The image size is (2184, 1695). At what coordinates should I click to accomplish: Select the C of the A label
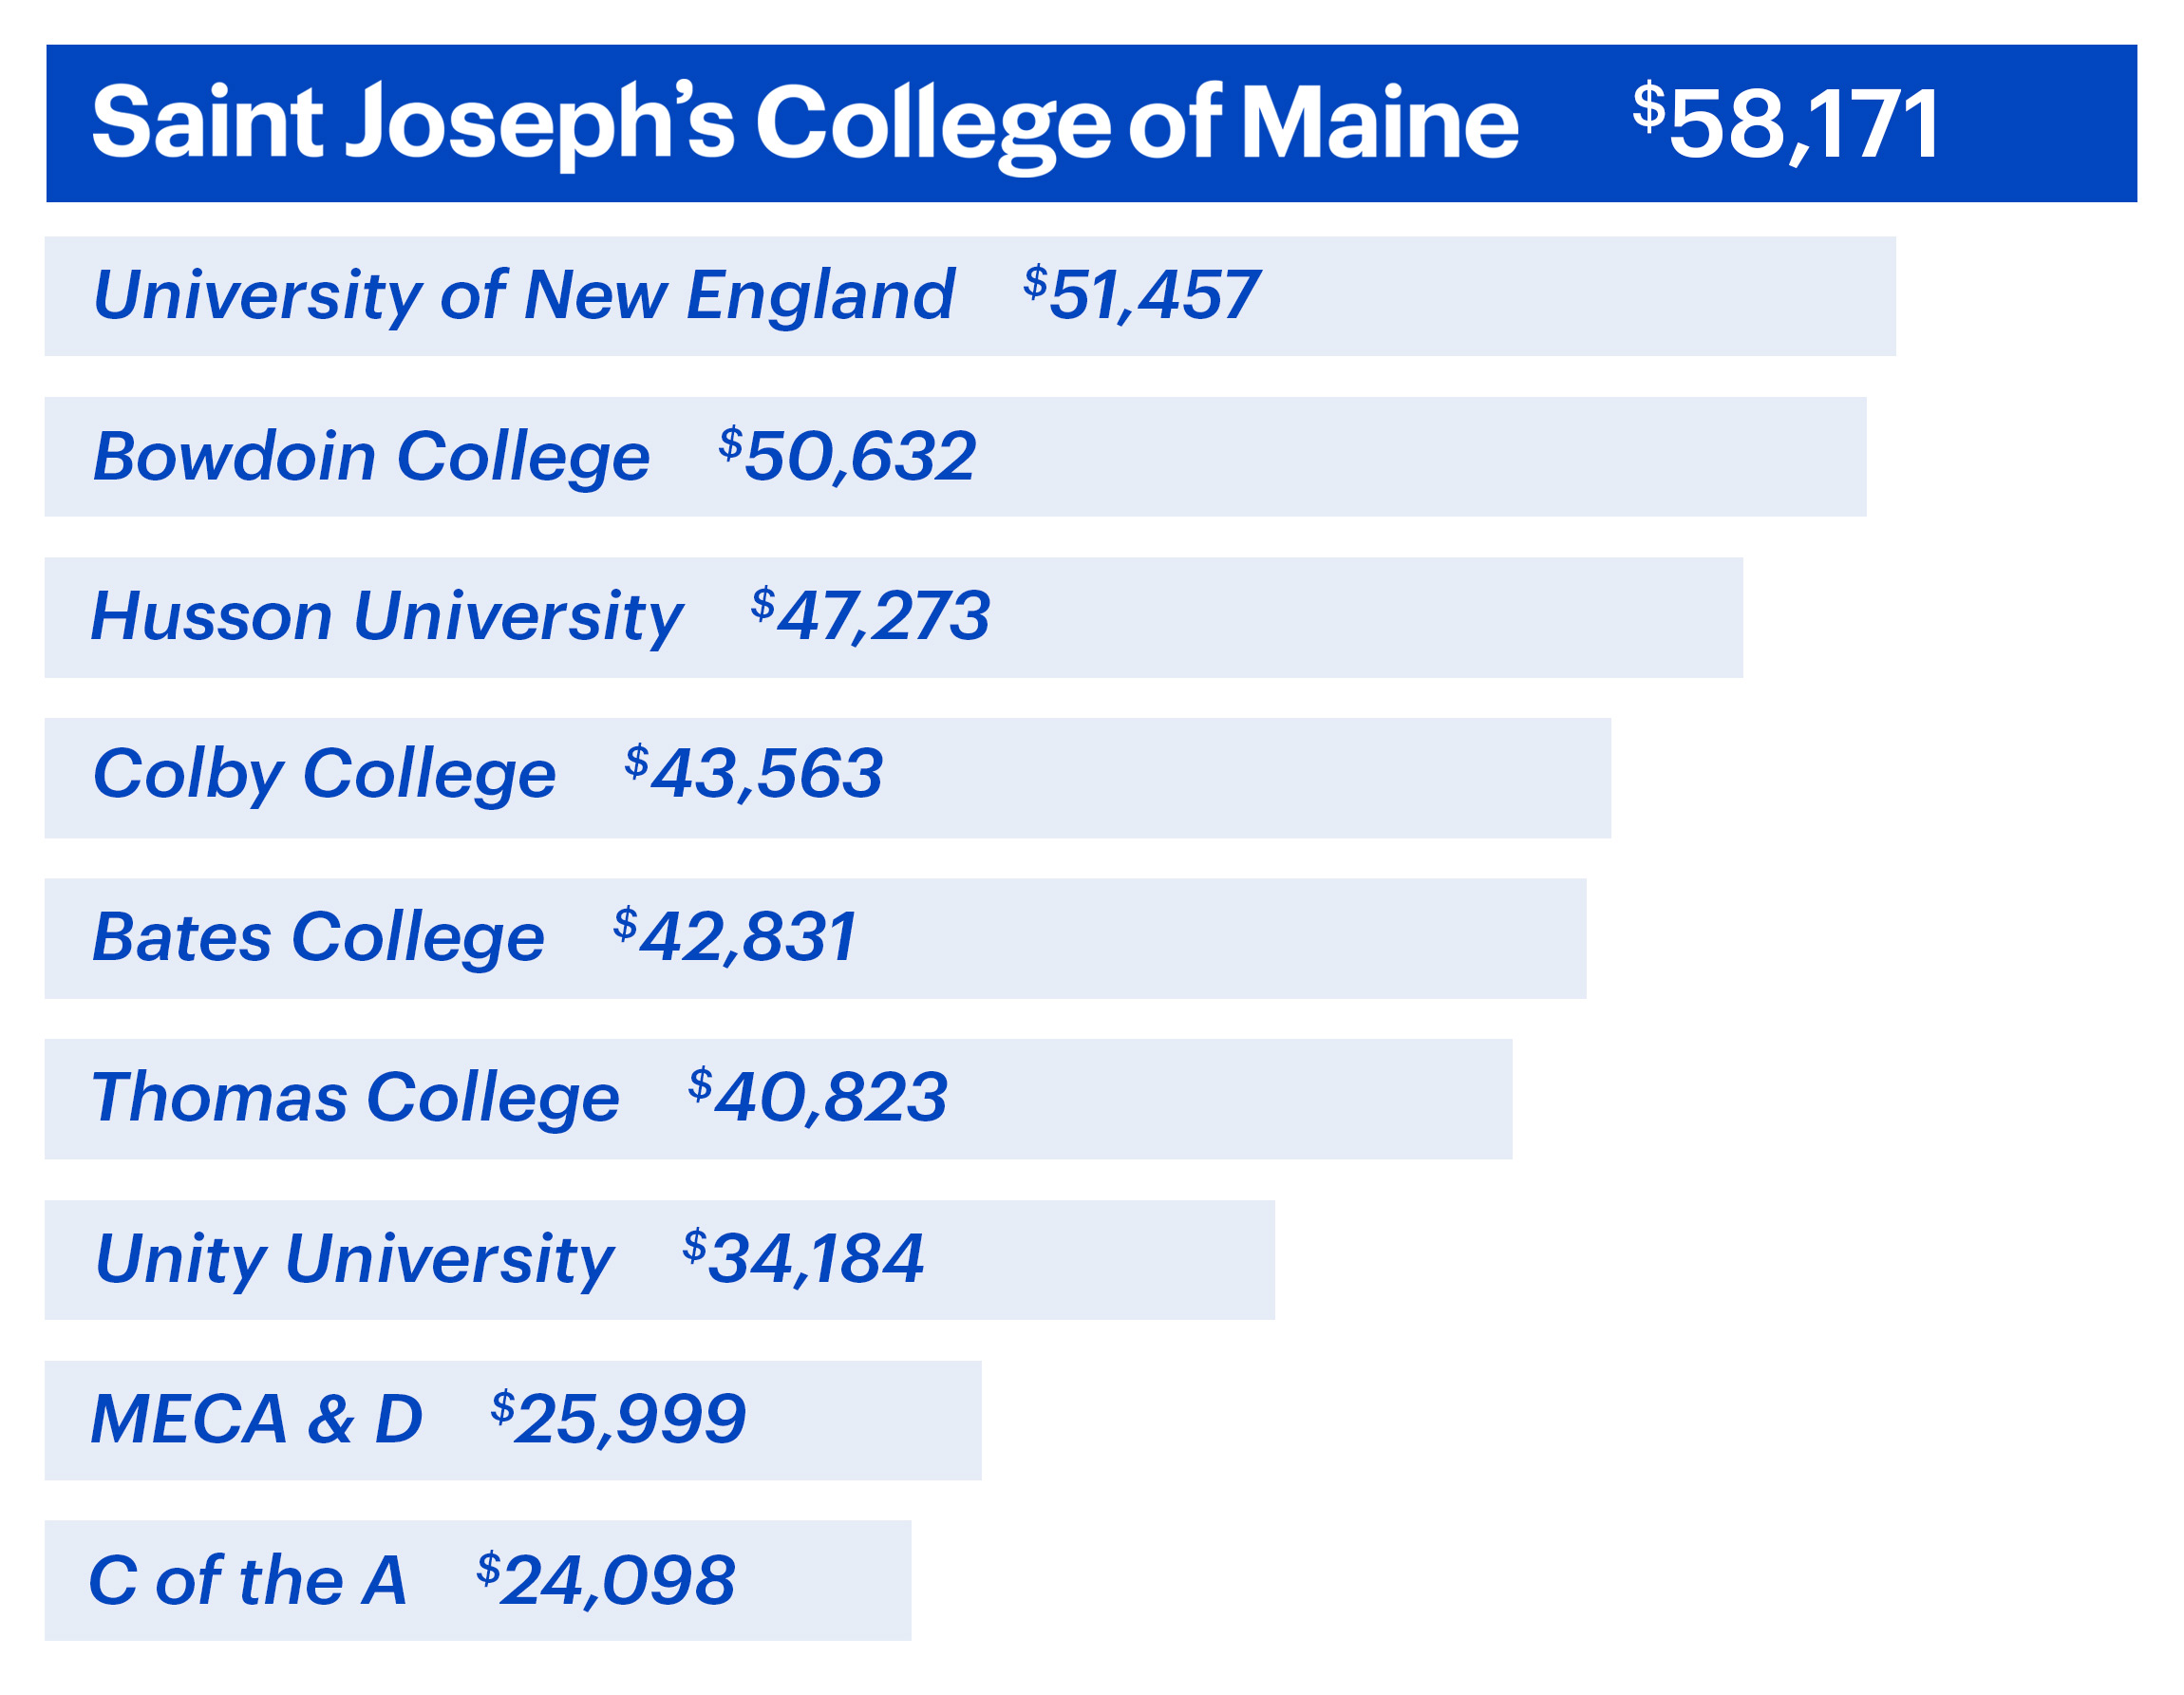tap(247, 1581)
